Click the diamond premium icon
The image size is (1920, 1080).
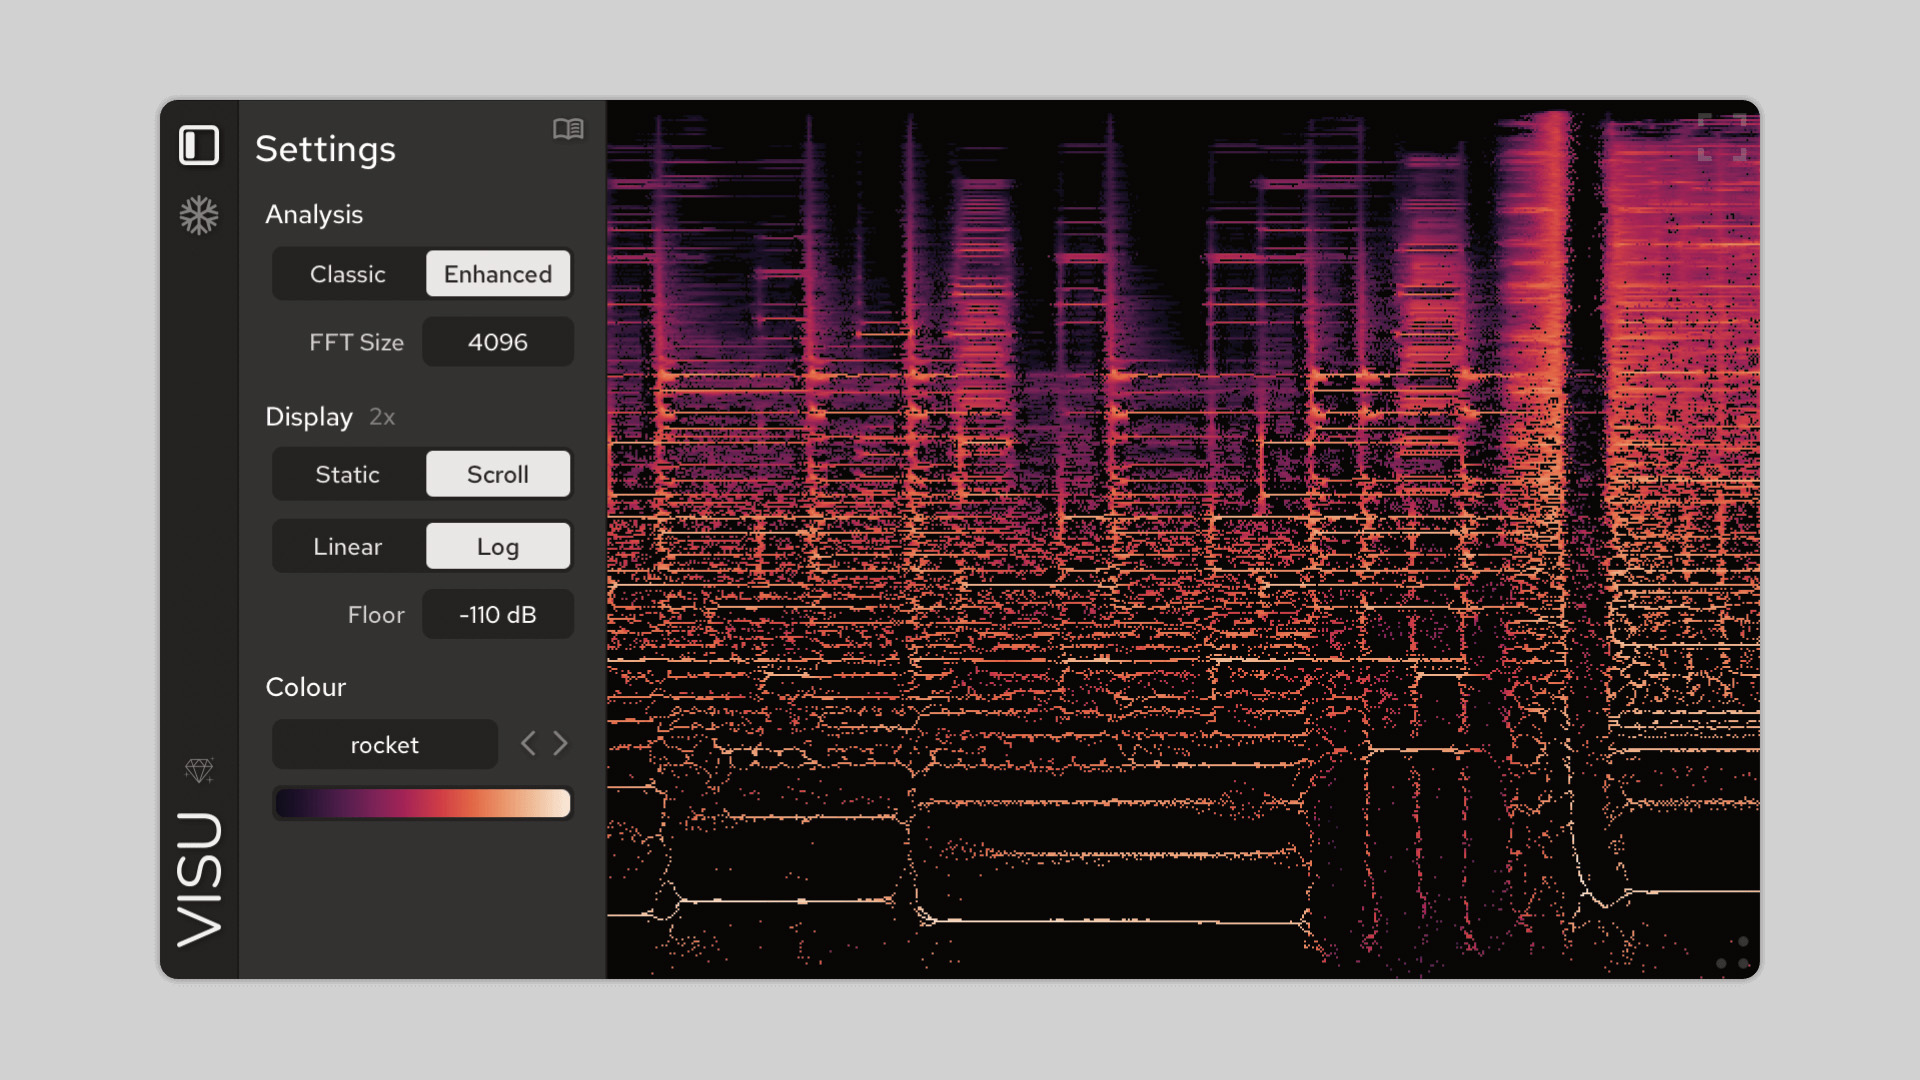coord(199,769)
